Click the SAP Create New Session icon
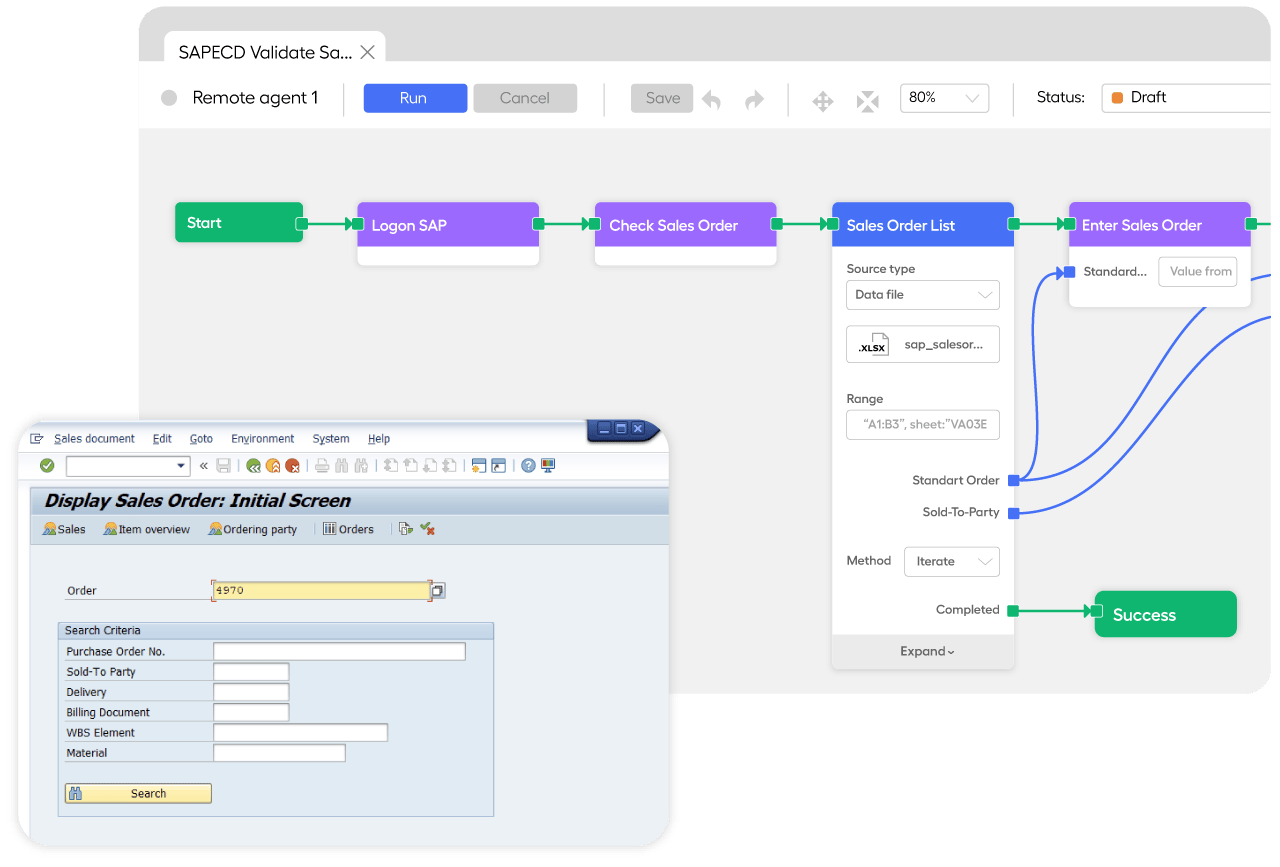The height and width of the screenshot is (867, 1280). [x=479, y=466]
